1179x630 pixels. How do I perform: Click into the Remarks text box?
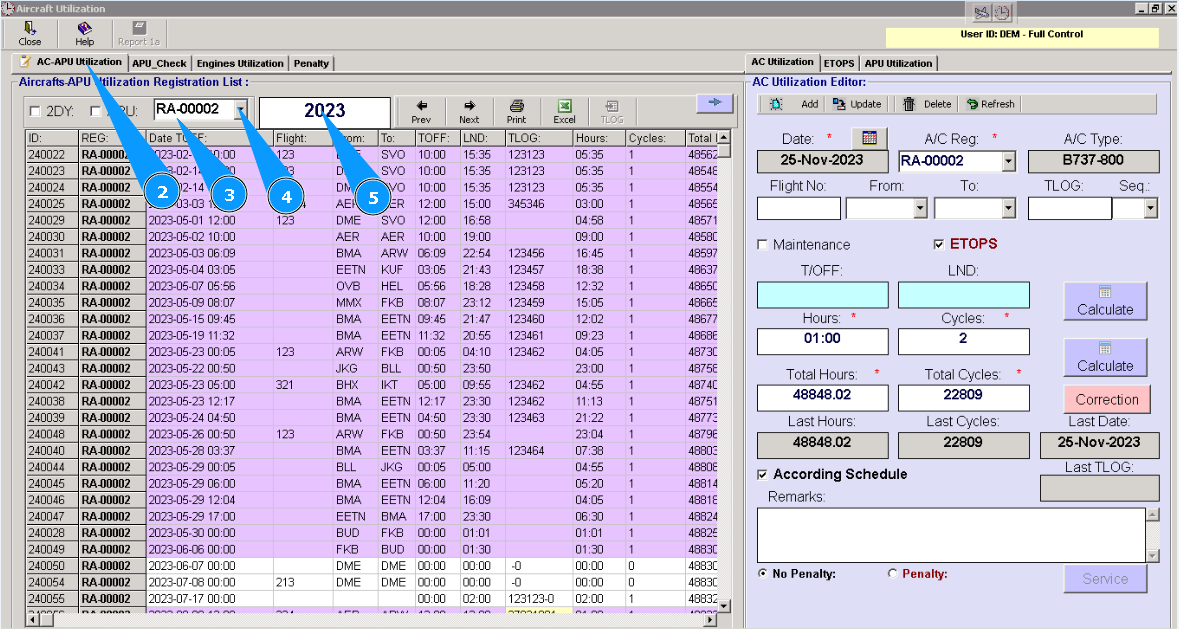[x=950, y=535]
